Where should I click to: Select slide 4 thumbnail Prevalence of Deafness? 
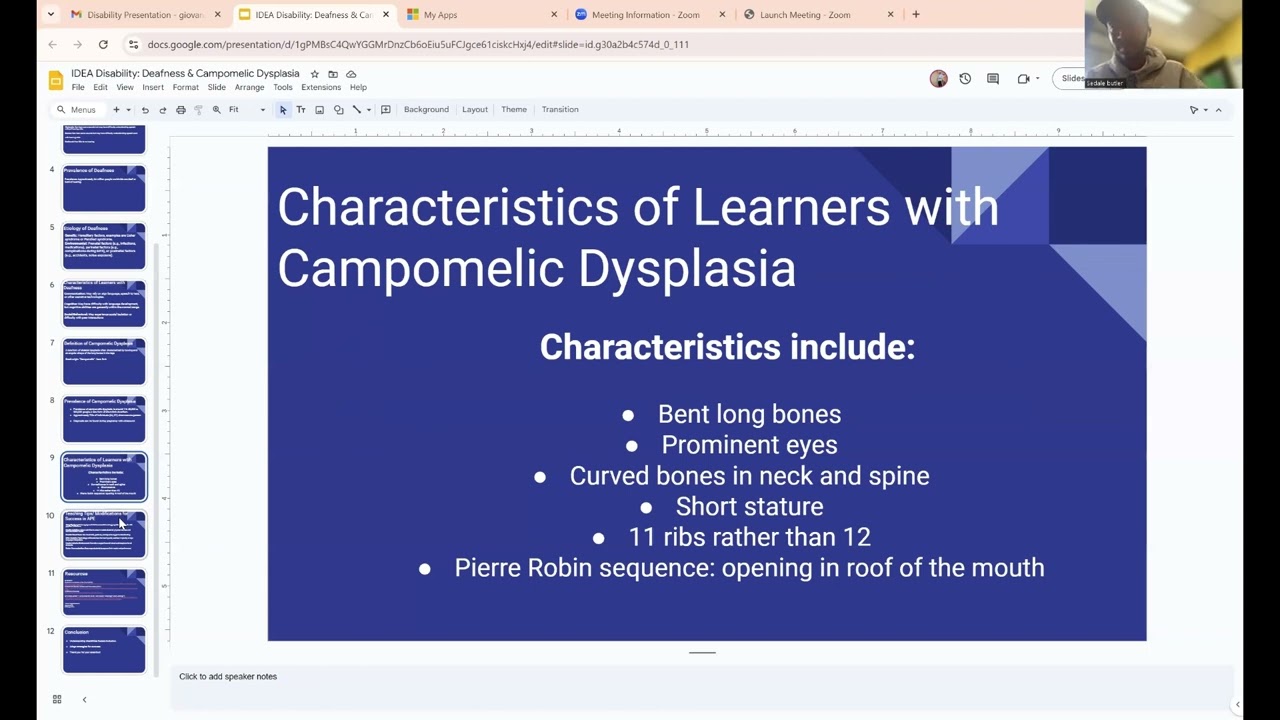[104, 189]
